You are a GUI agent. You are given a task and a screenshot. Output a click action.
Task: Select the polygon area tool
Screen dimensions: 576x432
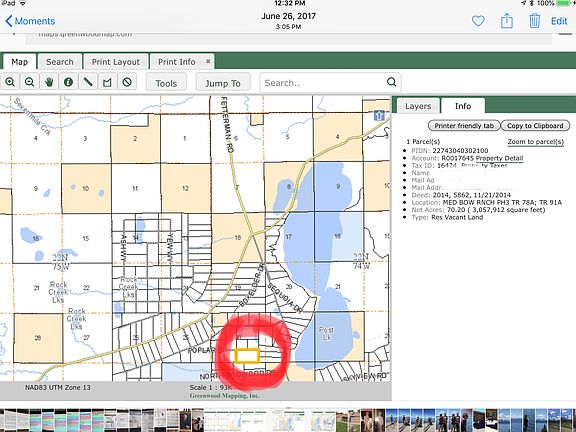[x=107, y=82]
